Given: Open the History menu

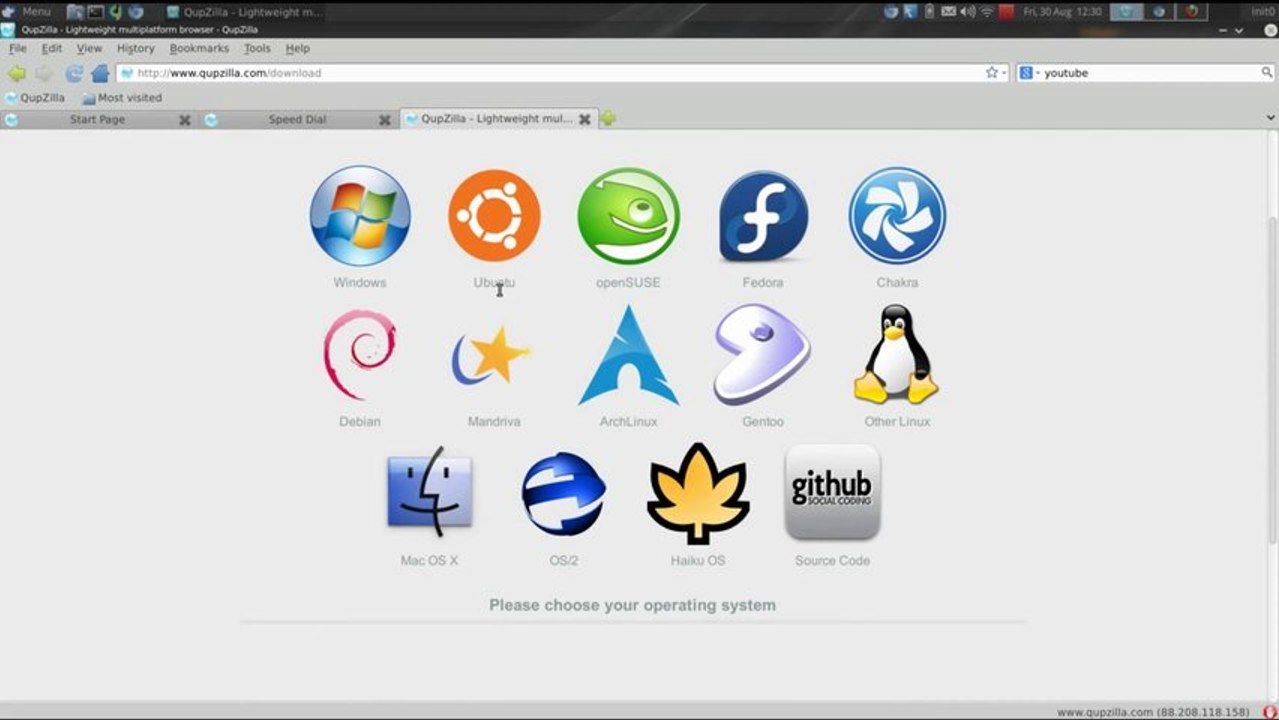Looking at the screenshot, I should pos(136,48).
